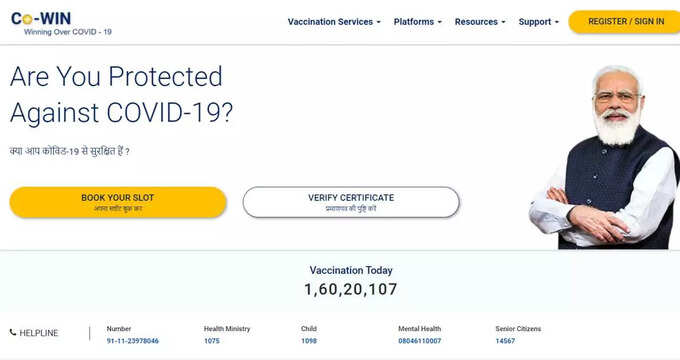Click the HELPLINE label
The image size is (680, 360).
click(x=39, y=333)
